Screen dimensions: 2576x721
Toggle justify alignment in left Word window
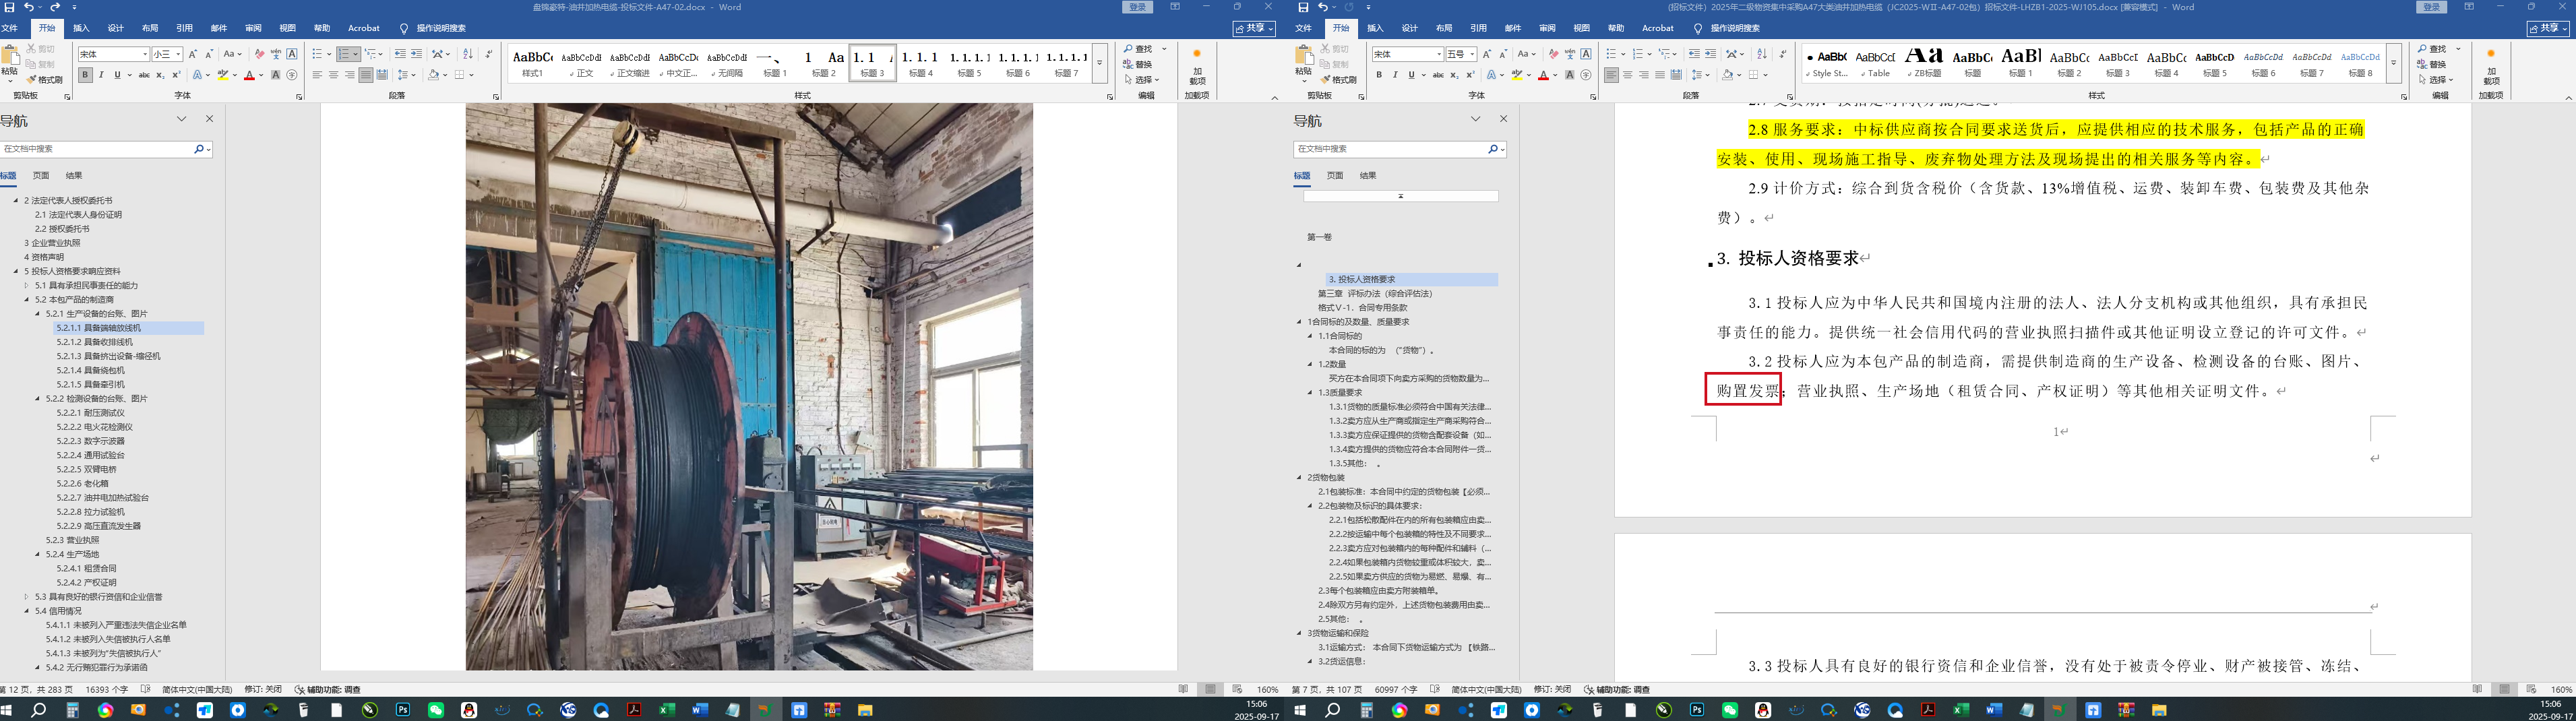point(365,75)
